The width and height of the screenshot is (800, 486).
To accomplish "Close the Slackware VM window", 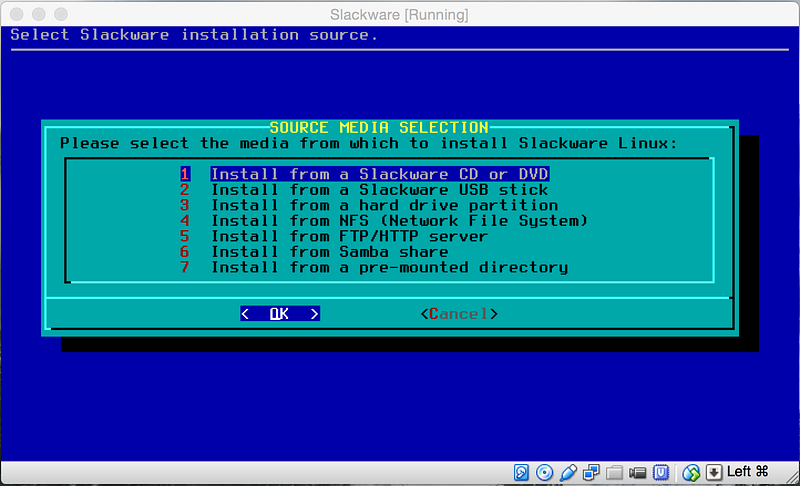I will pyautogui.click(x=16, y=14).
